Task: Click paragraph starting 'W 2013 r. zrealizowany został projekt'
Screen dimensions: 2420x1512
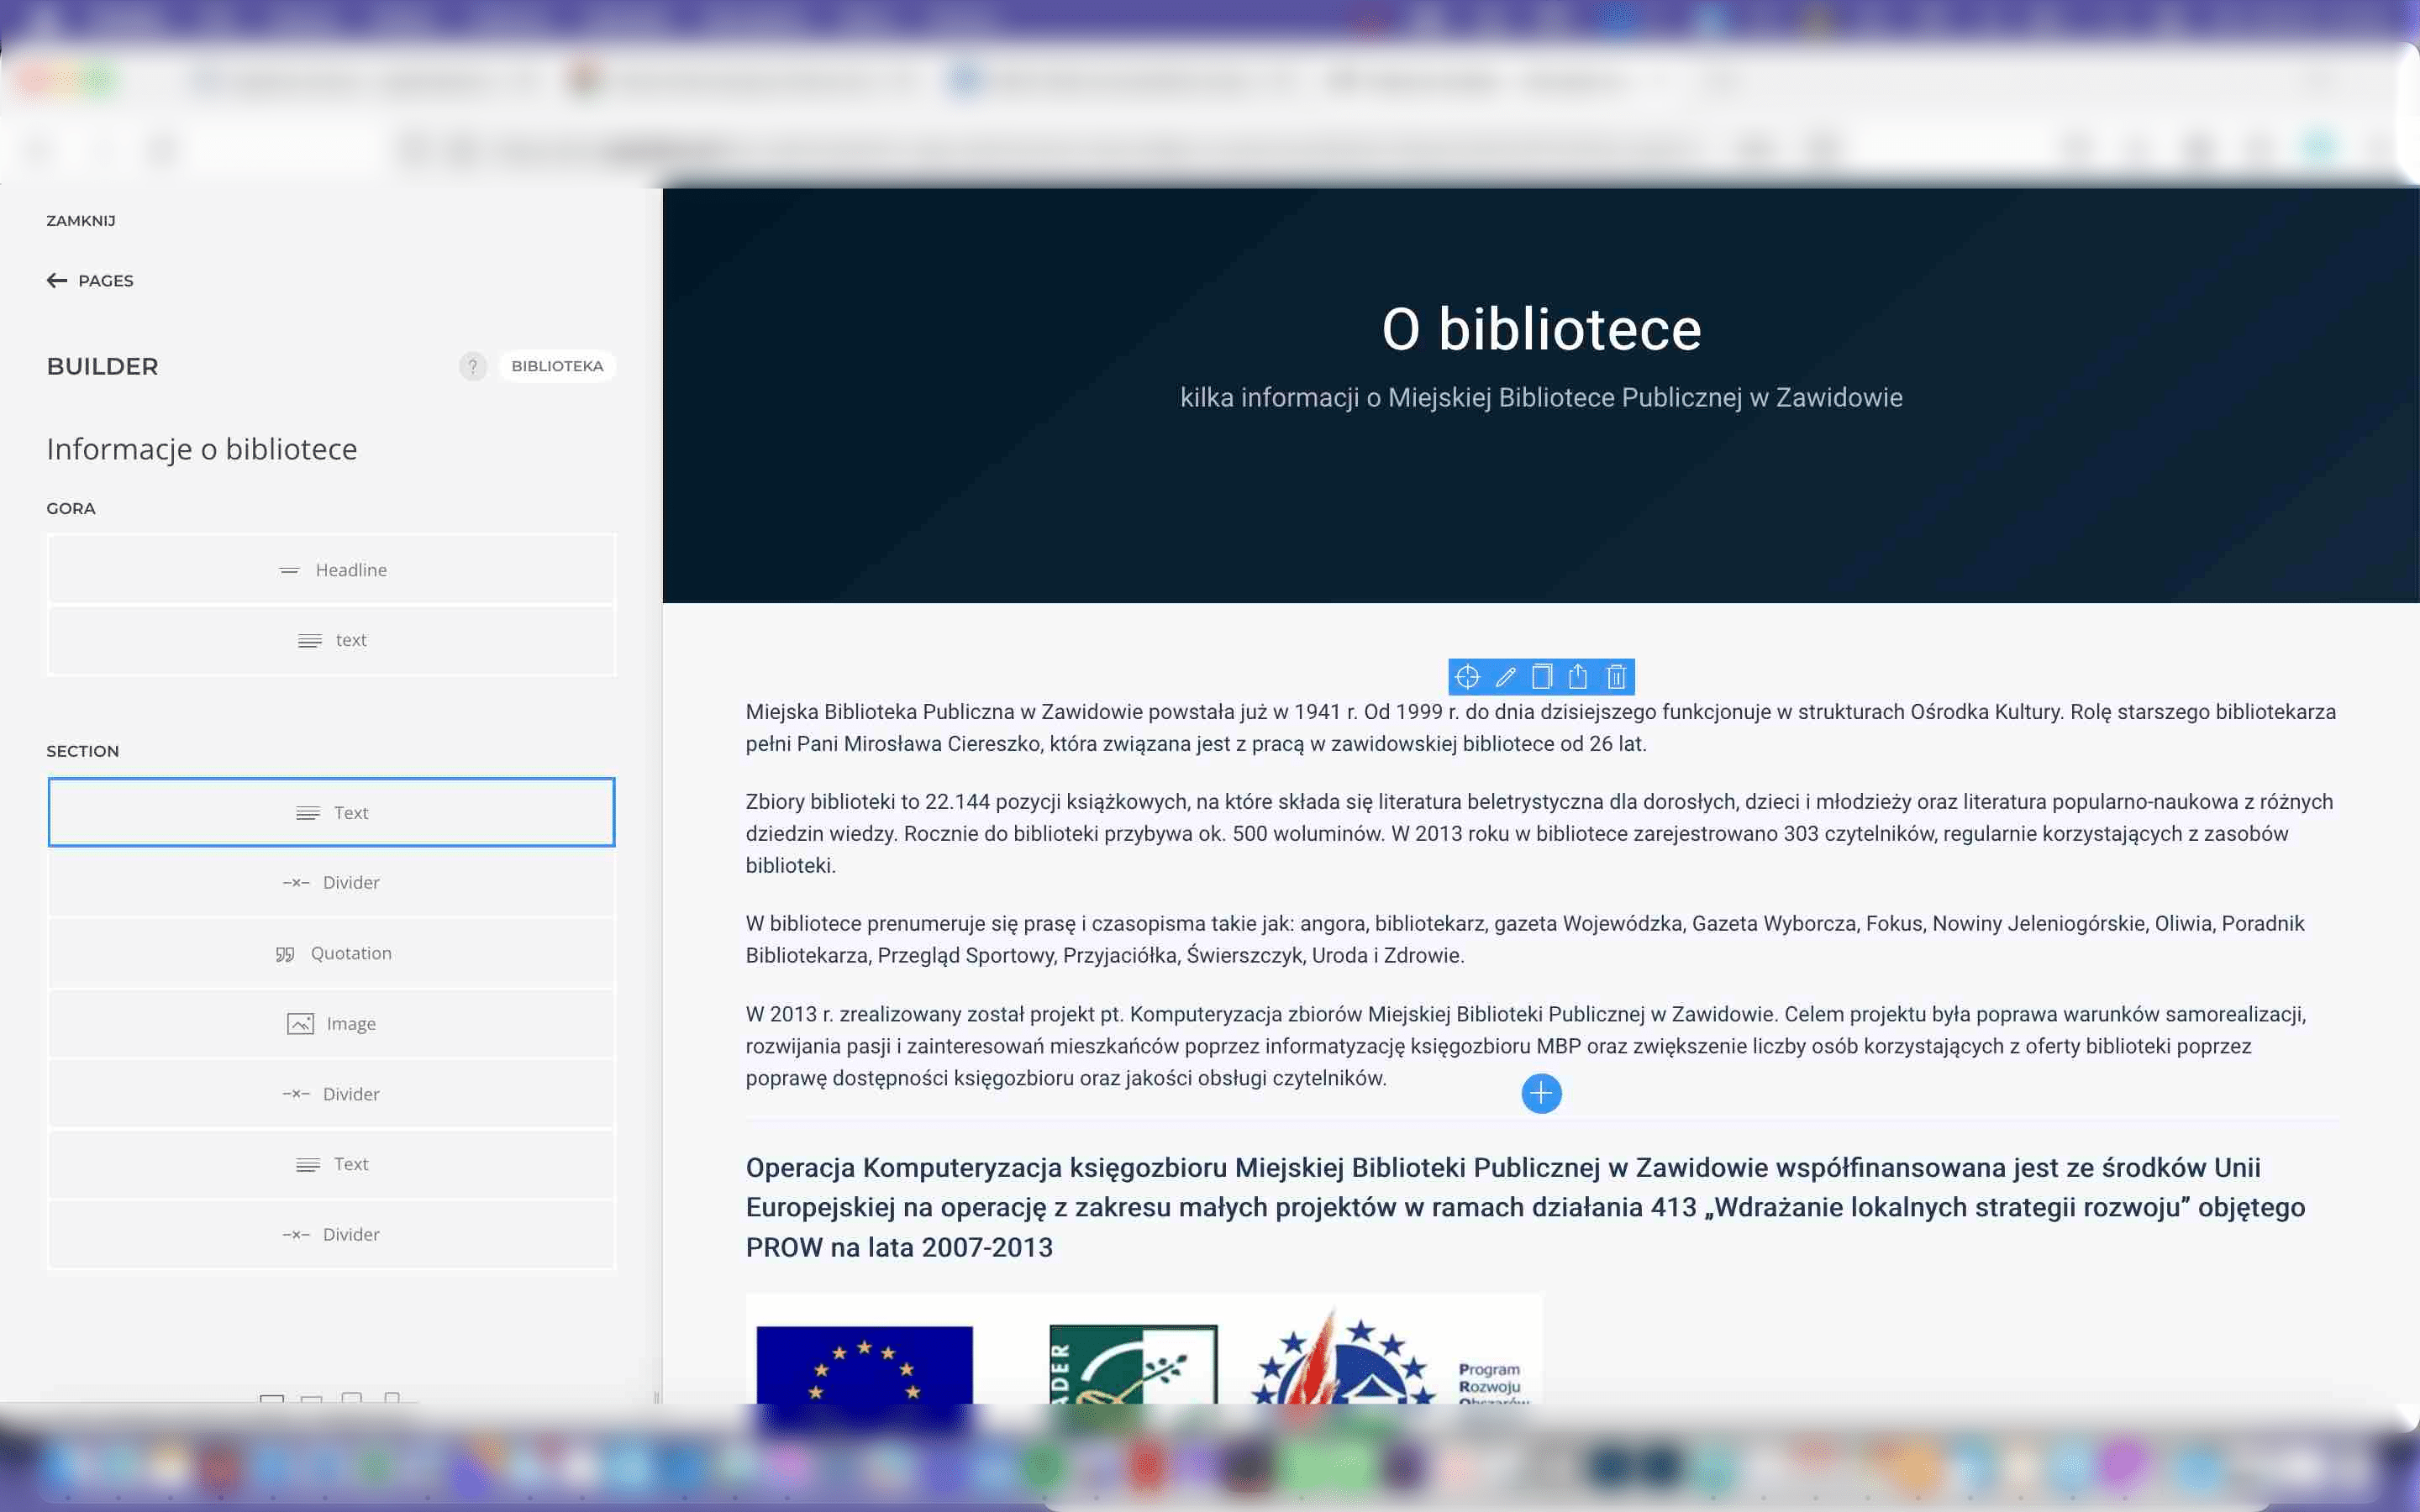Action: 1526,1045
